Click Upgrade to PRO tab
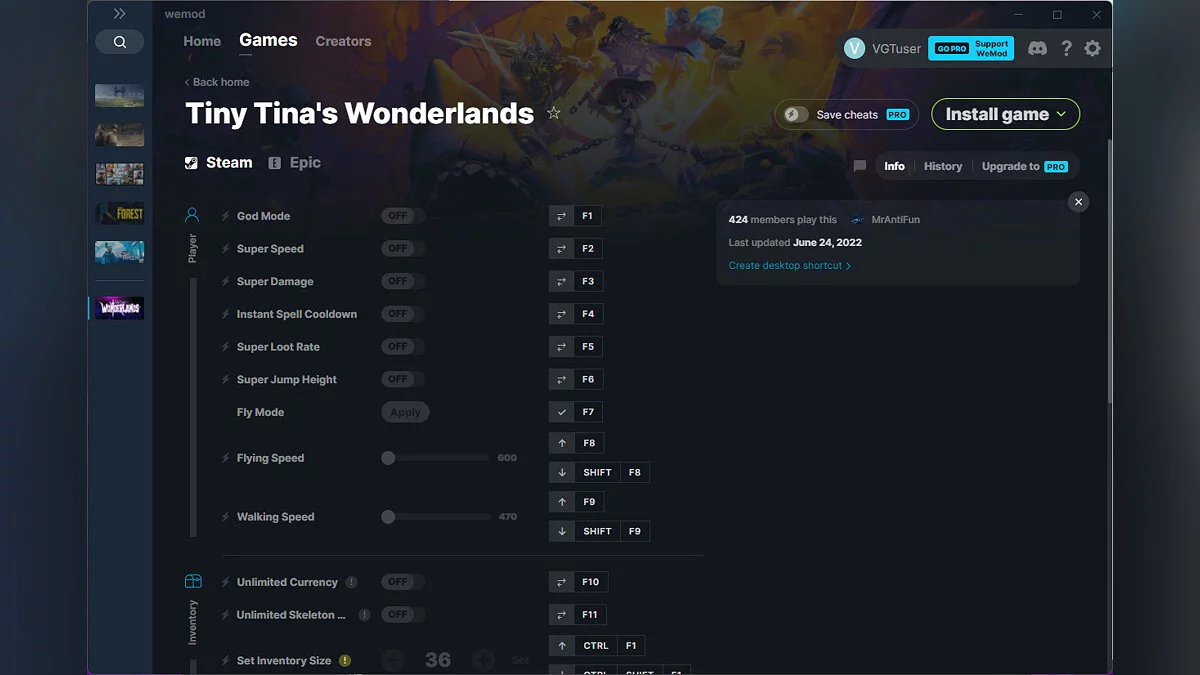 1025,166
